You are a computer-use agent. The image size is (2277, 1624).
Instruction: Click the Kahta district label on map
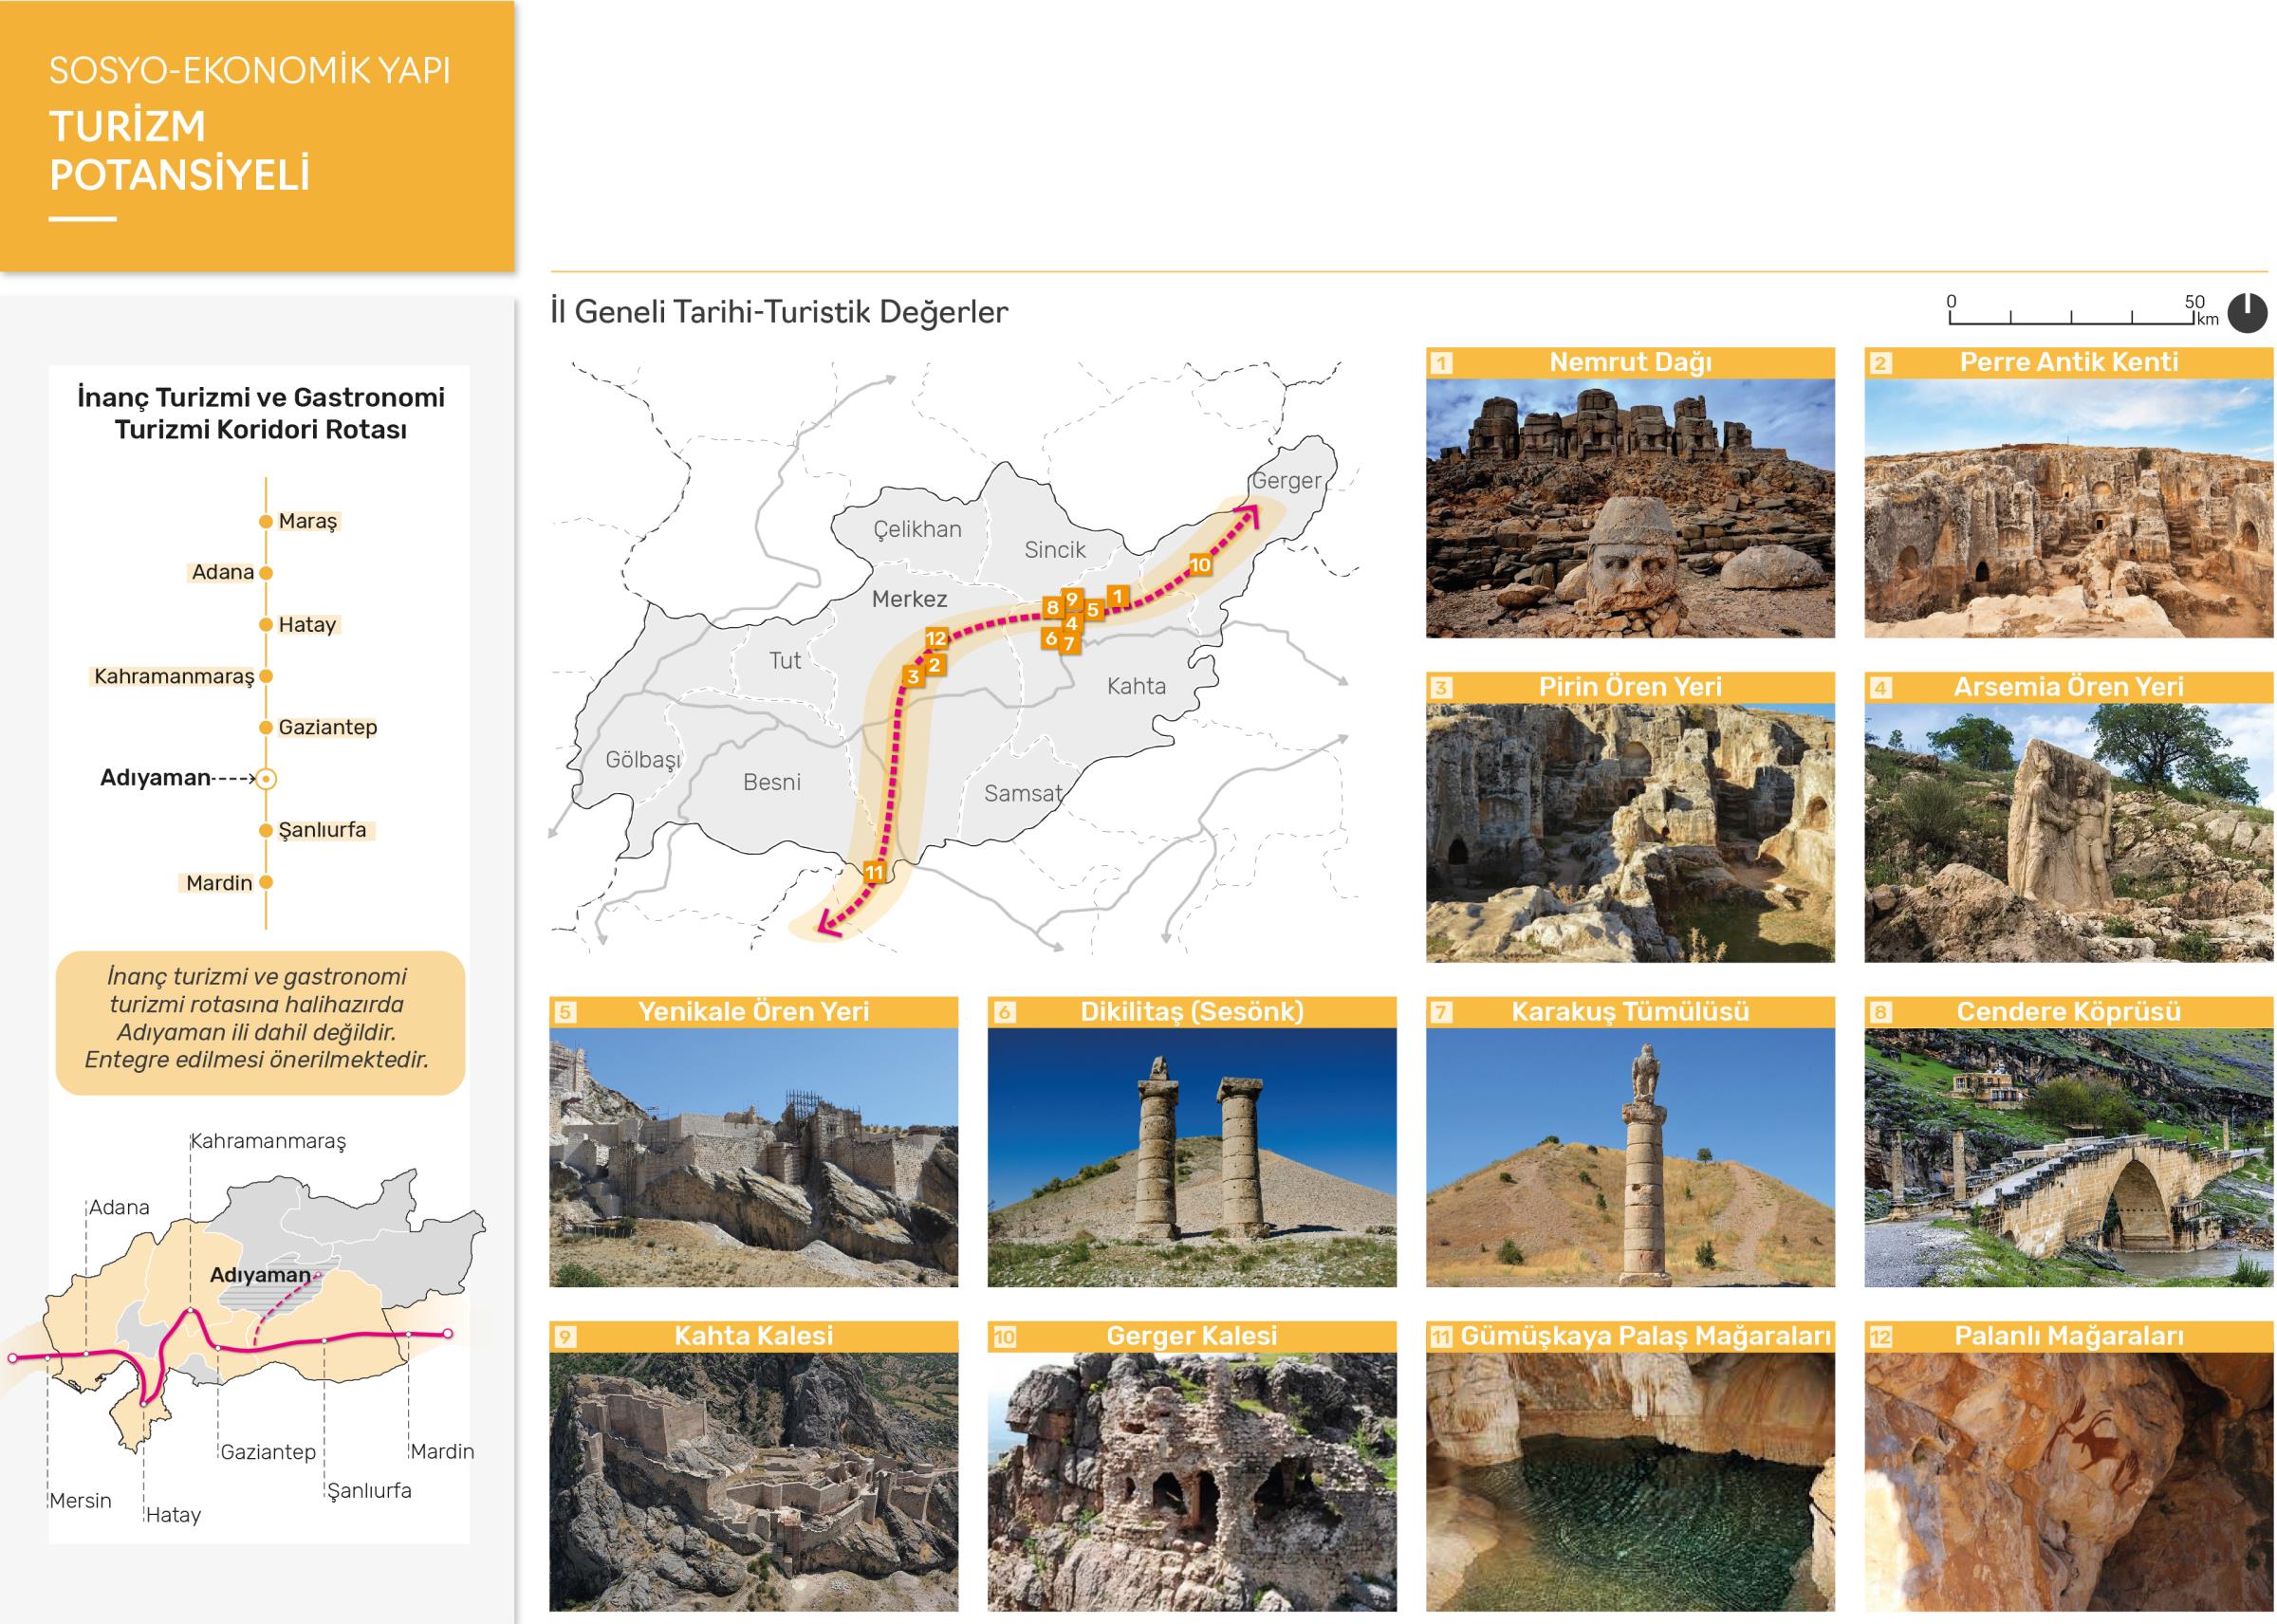pyautogui.click(x=1136, y=686)
